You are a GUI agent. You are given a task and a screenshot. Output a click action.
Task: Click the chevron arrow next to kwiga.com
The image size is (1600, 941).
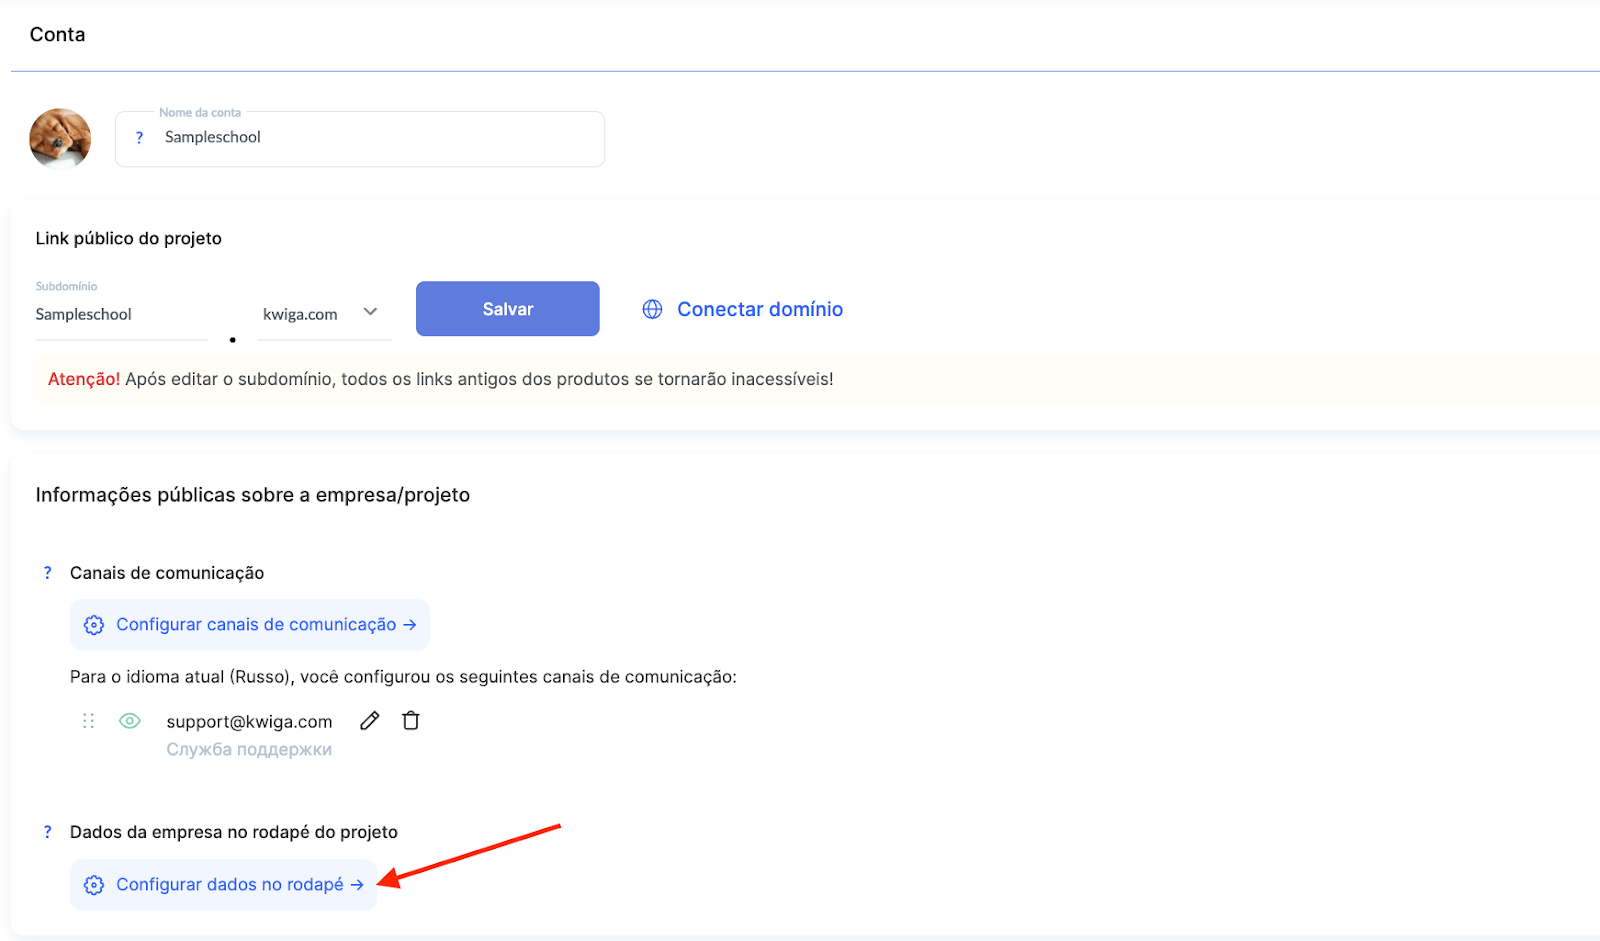[x=371, y=312]
